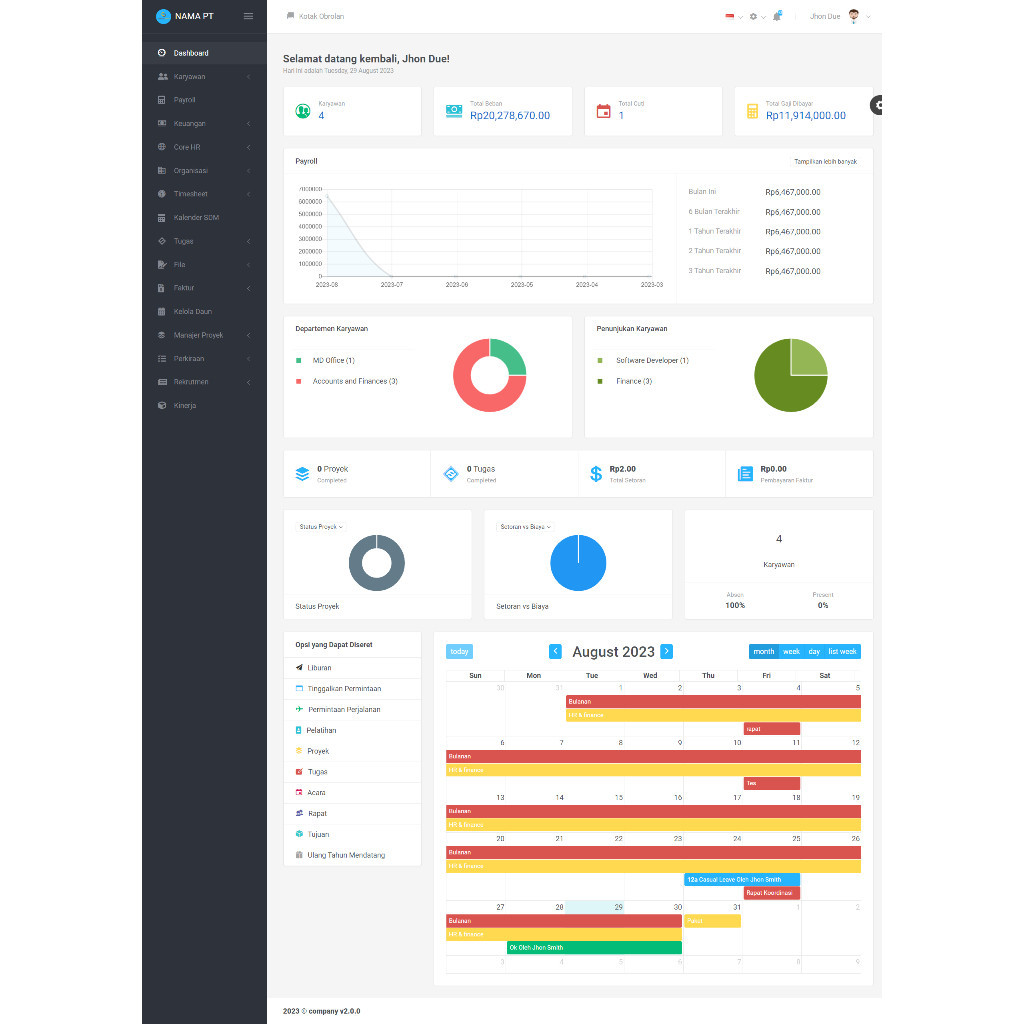The width and height of the screenshot is (1024, 1024).
Task: Open Kalender SDM in sidebar
Action: tap(204, 217)
